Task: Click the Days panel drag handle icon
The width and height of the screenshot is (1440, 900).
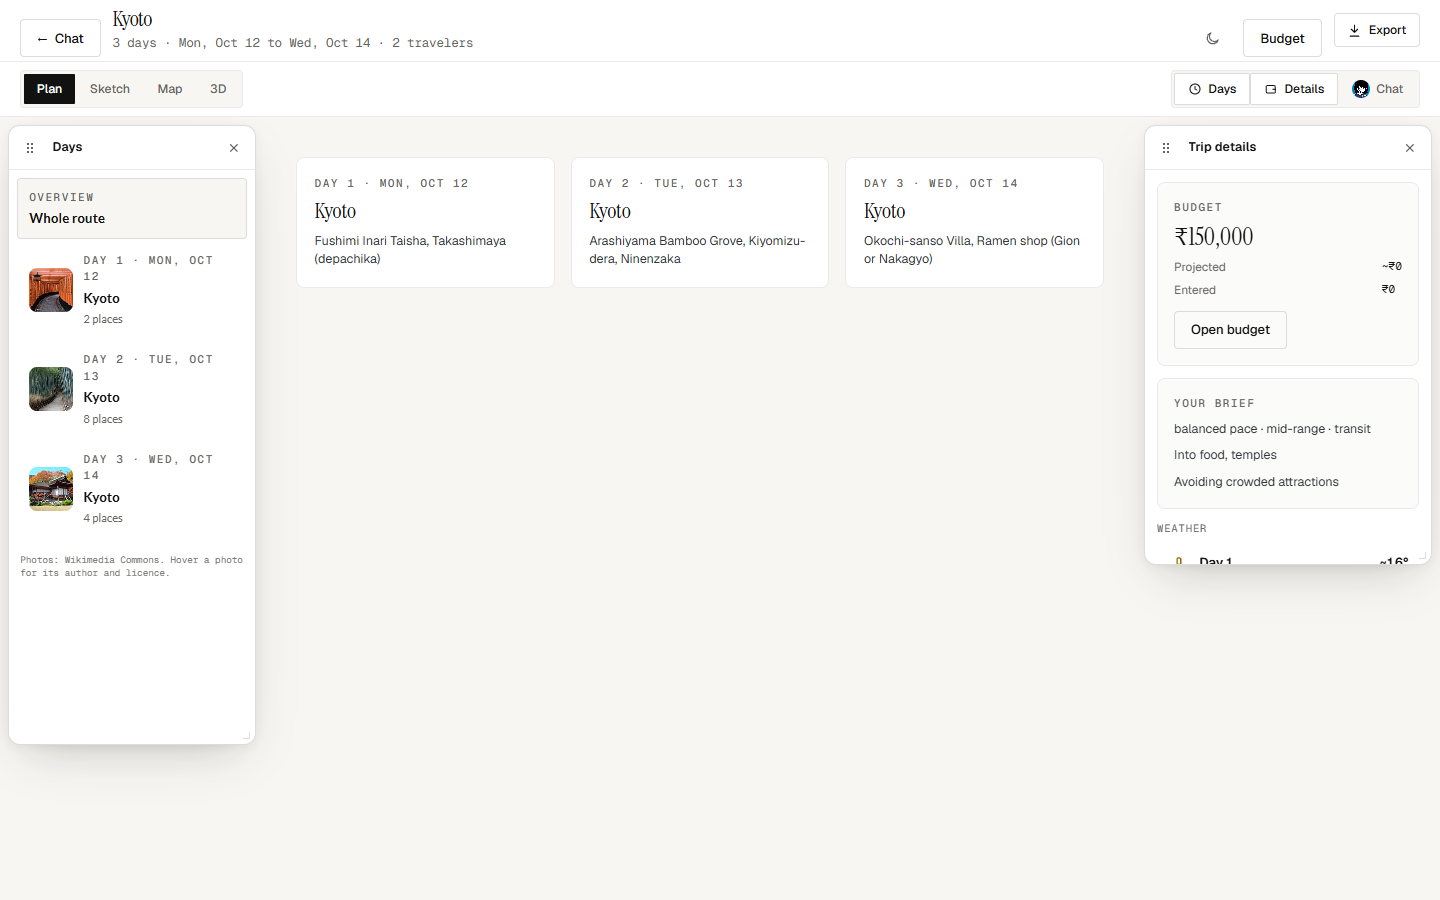Action: point(30,148)
